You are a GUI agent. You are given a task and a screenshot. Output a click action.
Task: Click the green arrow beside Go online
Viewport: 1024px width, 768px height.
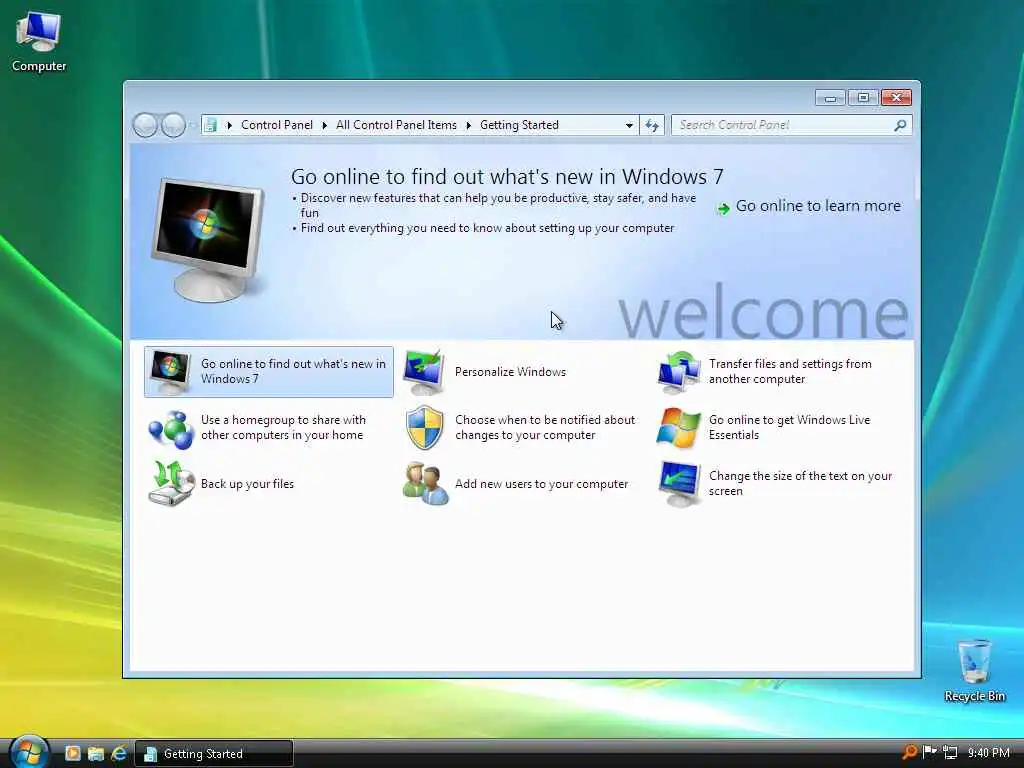pyautogui.click(x=723, y=208)
